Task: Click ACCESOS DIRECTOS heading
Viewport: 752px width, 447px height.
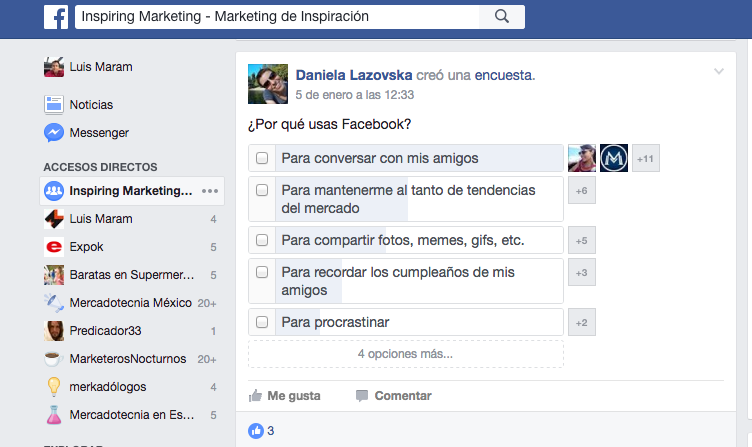Action: click(100, 167)
